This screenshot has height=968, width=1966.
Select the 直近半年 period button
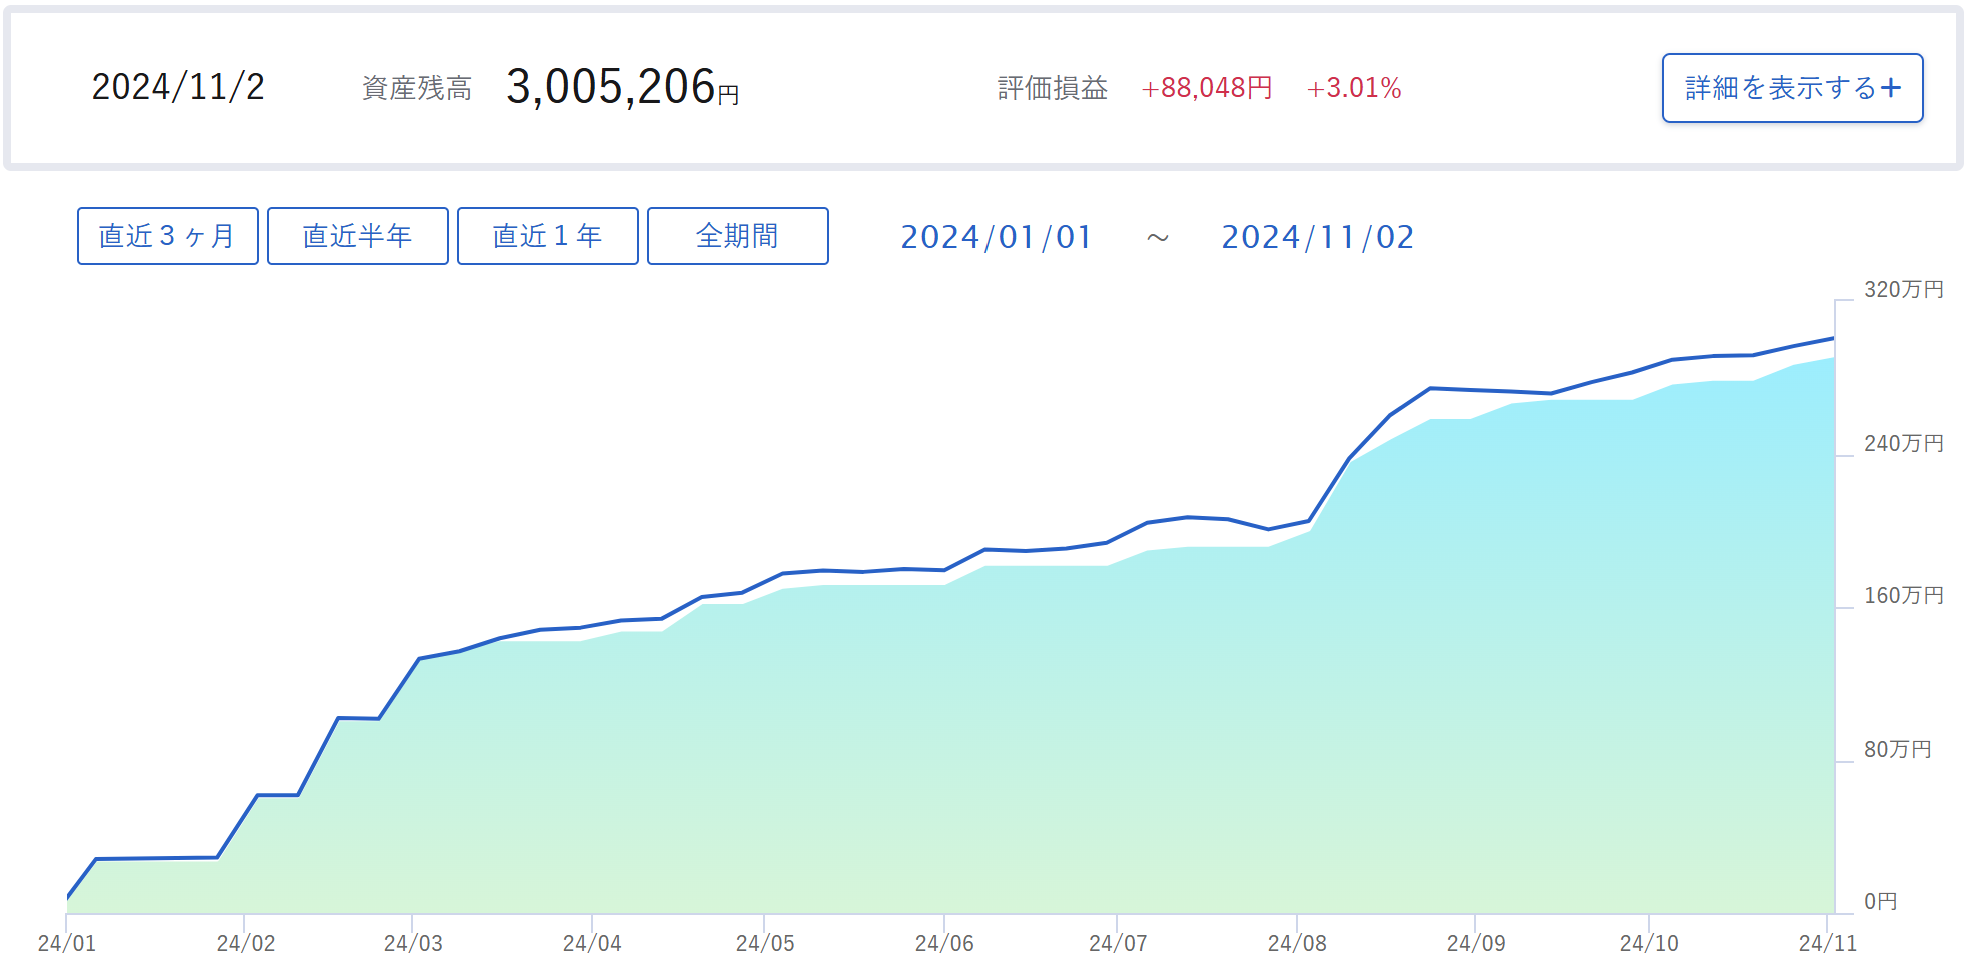tap(358, 236)
